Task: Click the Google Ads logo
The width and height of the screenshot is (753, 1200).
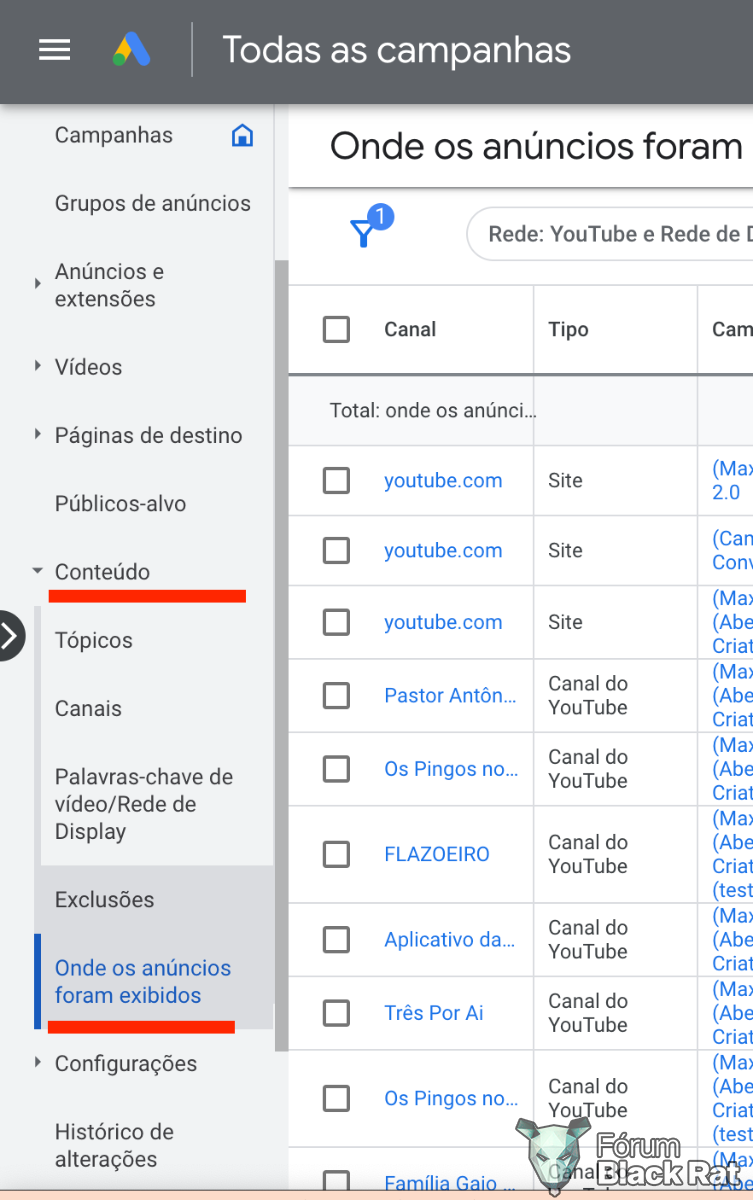Action: 131,50
